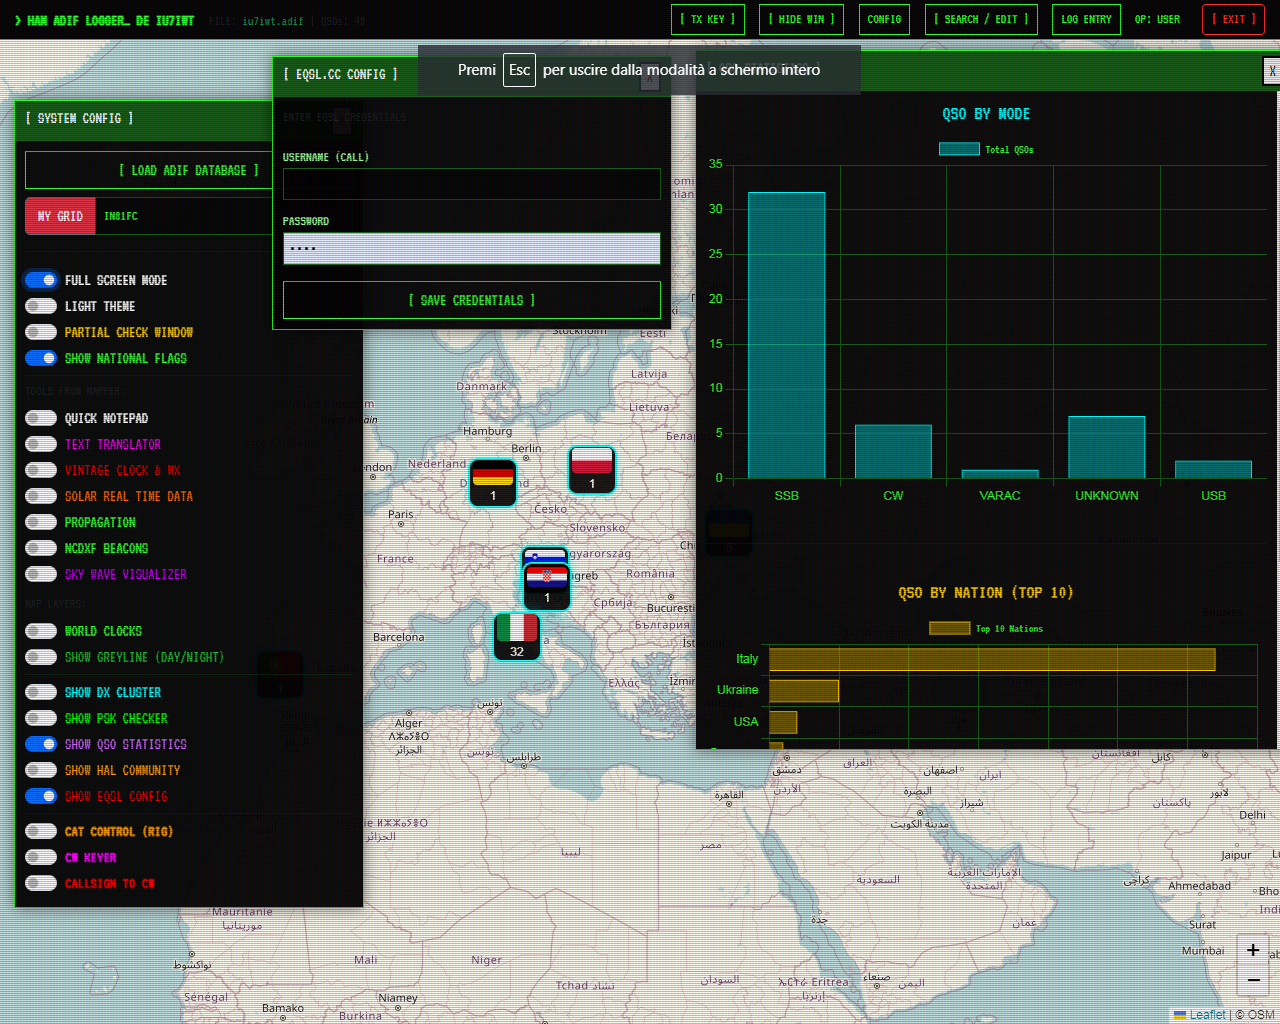Disable Full Screen Mode switch
1280x1024 pixels.
(41, 280)
